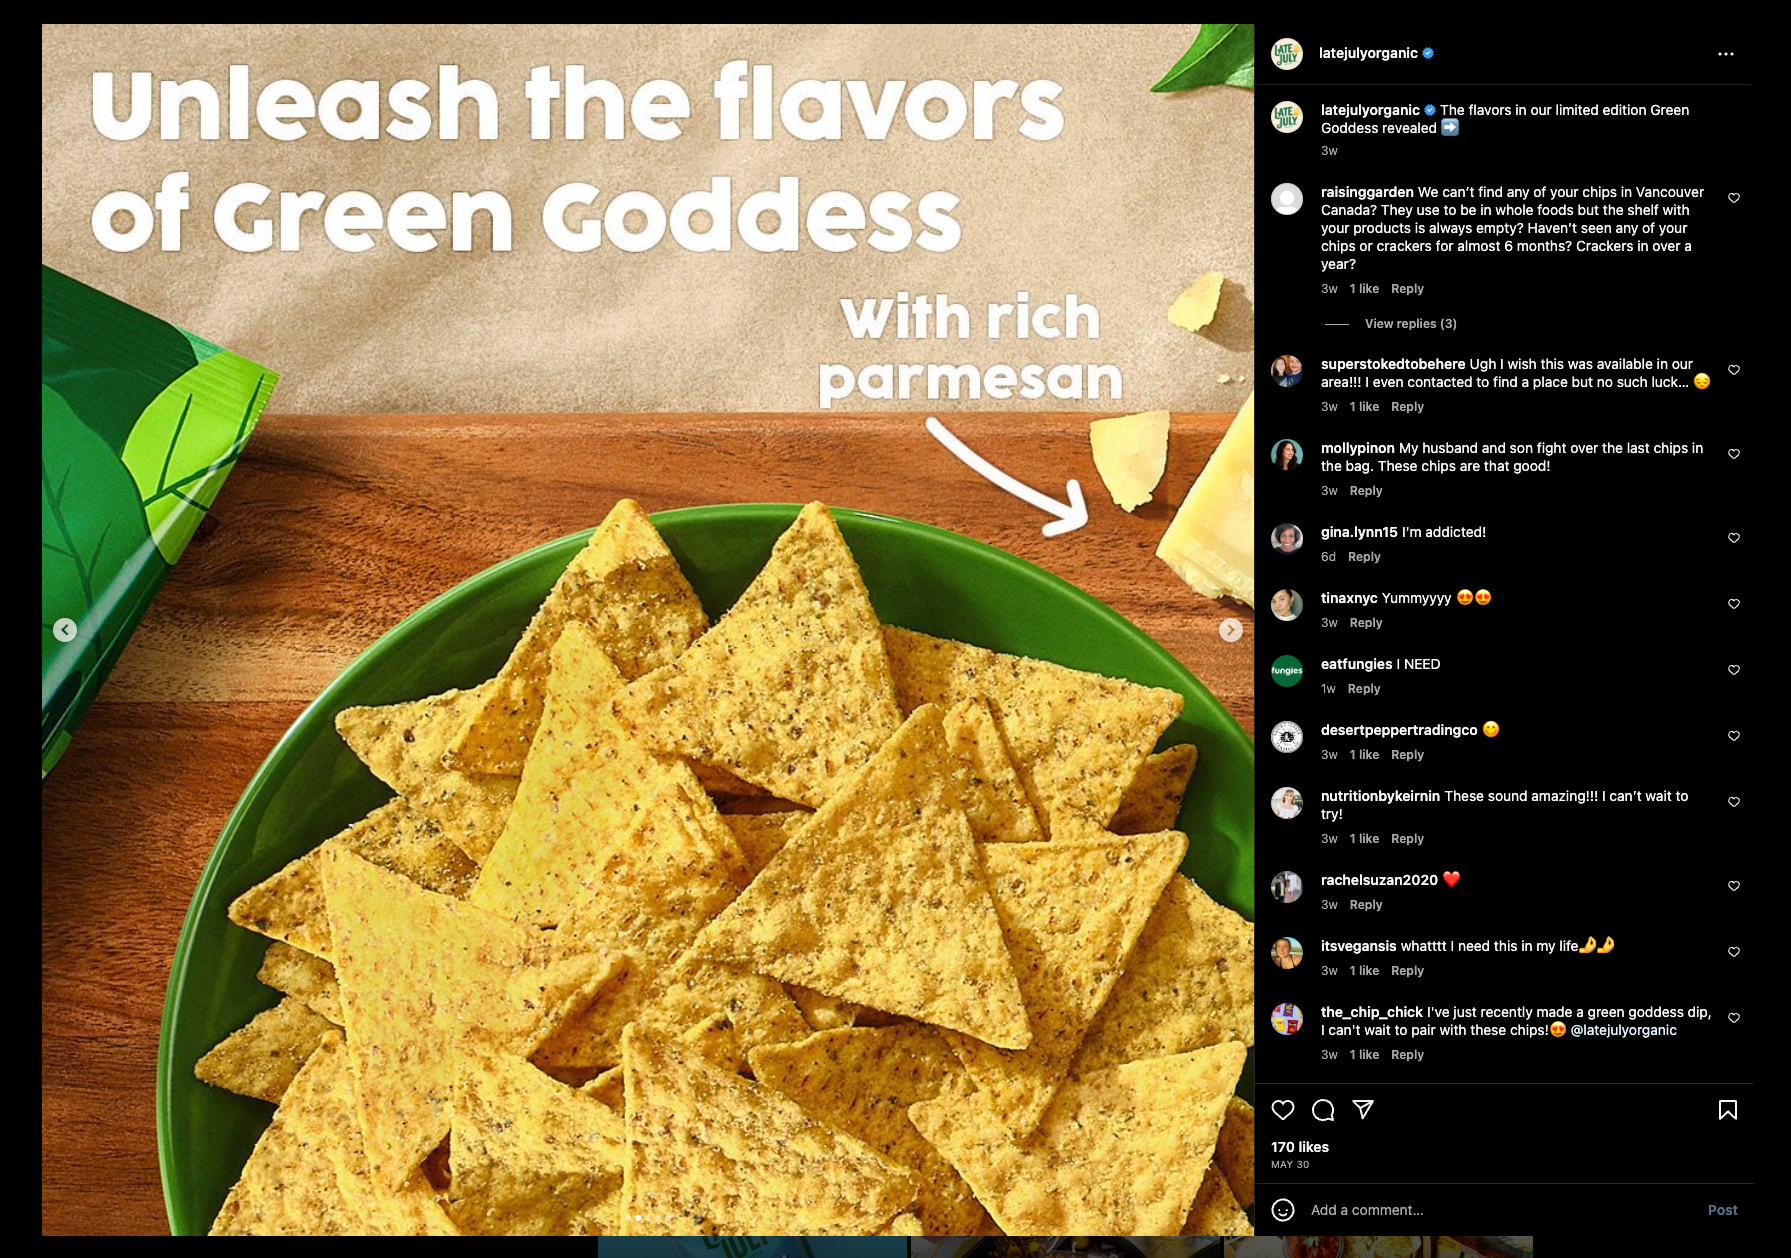
Task: Save post with bookmark icon
Action: click(1728, 1110)
